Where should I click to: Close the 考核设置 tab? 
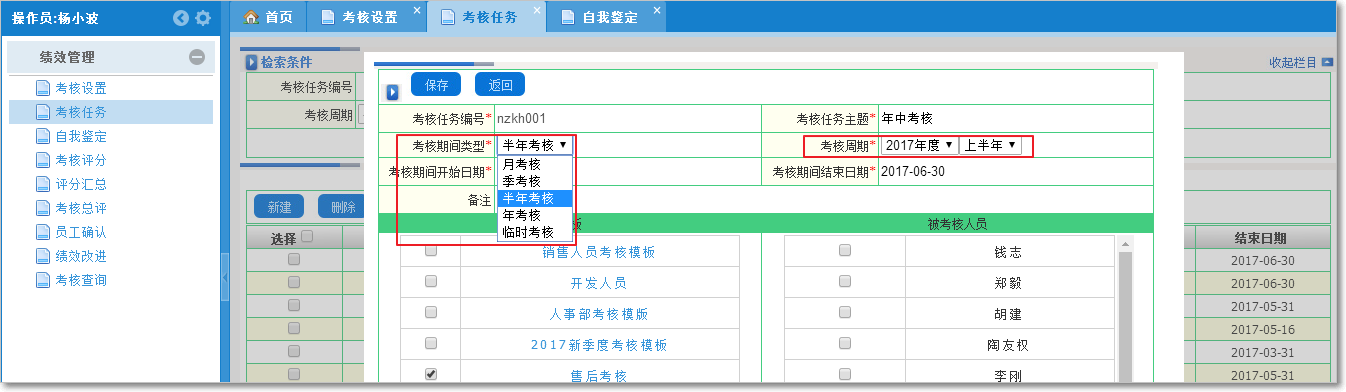point(417,10)
